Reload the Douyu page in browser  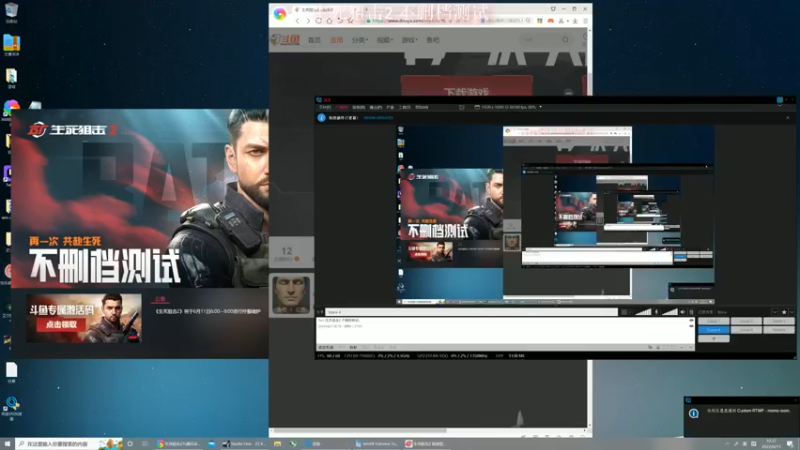[319, 21]
